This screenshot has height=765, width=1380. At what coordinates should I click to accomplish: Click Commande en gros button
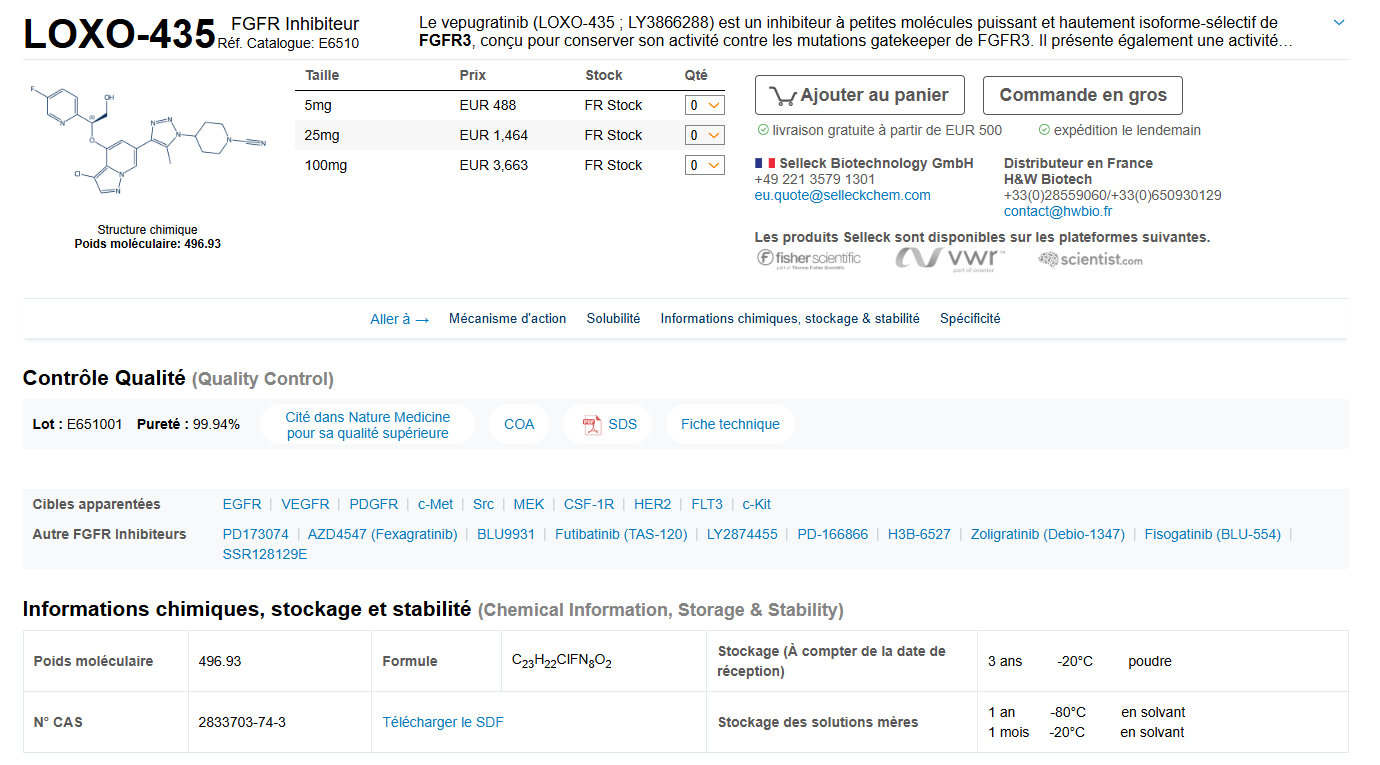pos(1083,95)
